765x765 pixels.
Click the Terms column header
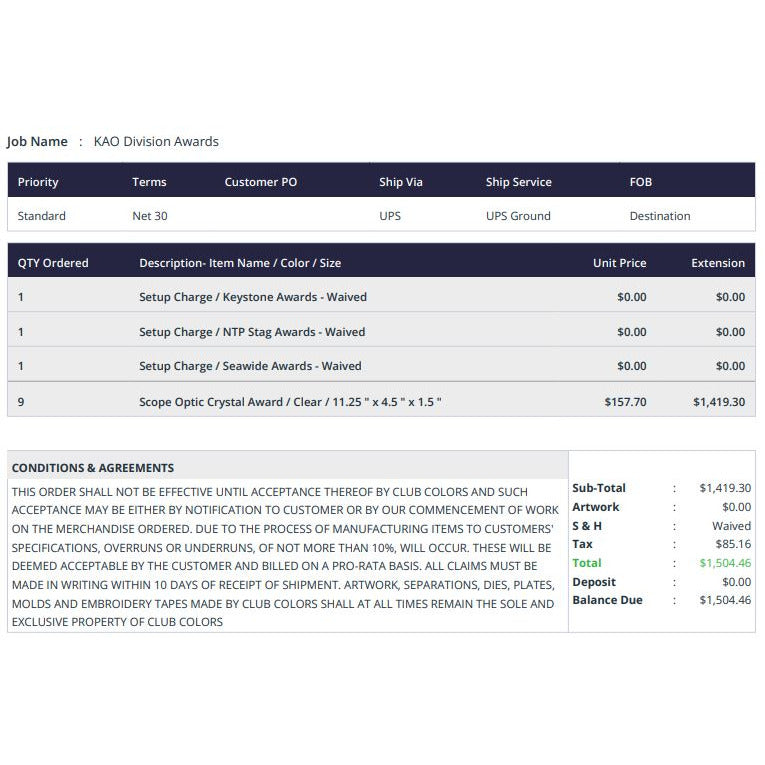tap(149, 182)
